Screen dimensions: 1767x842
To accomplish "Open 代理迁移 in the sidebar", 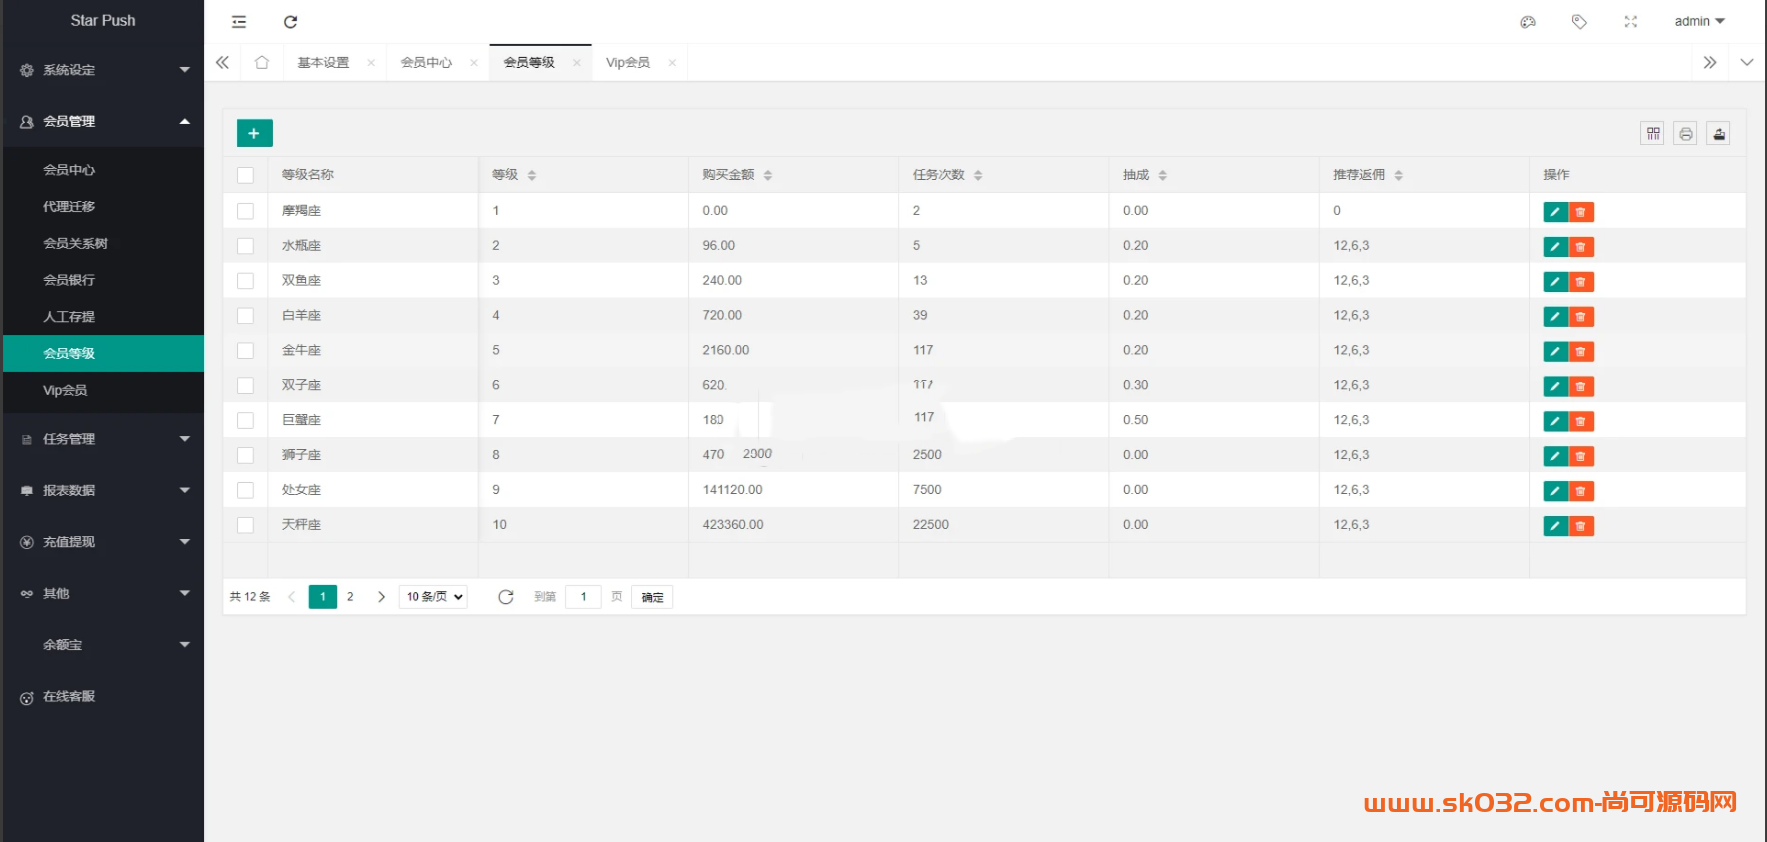I will (x=103, y=207).
